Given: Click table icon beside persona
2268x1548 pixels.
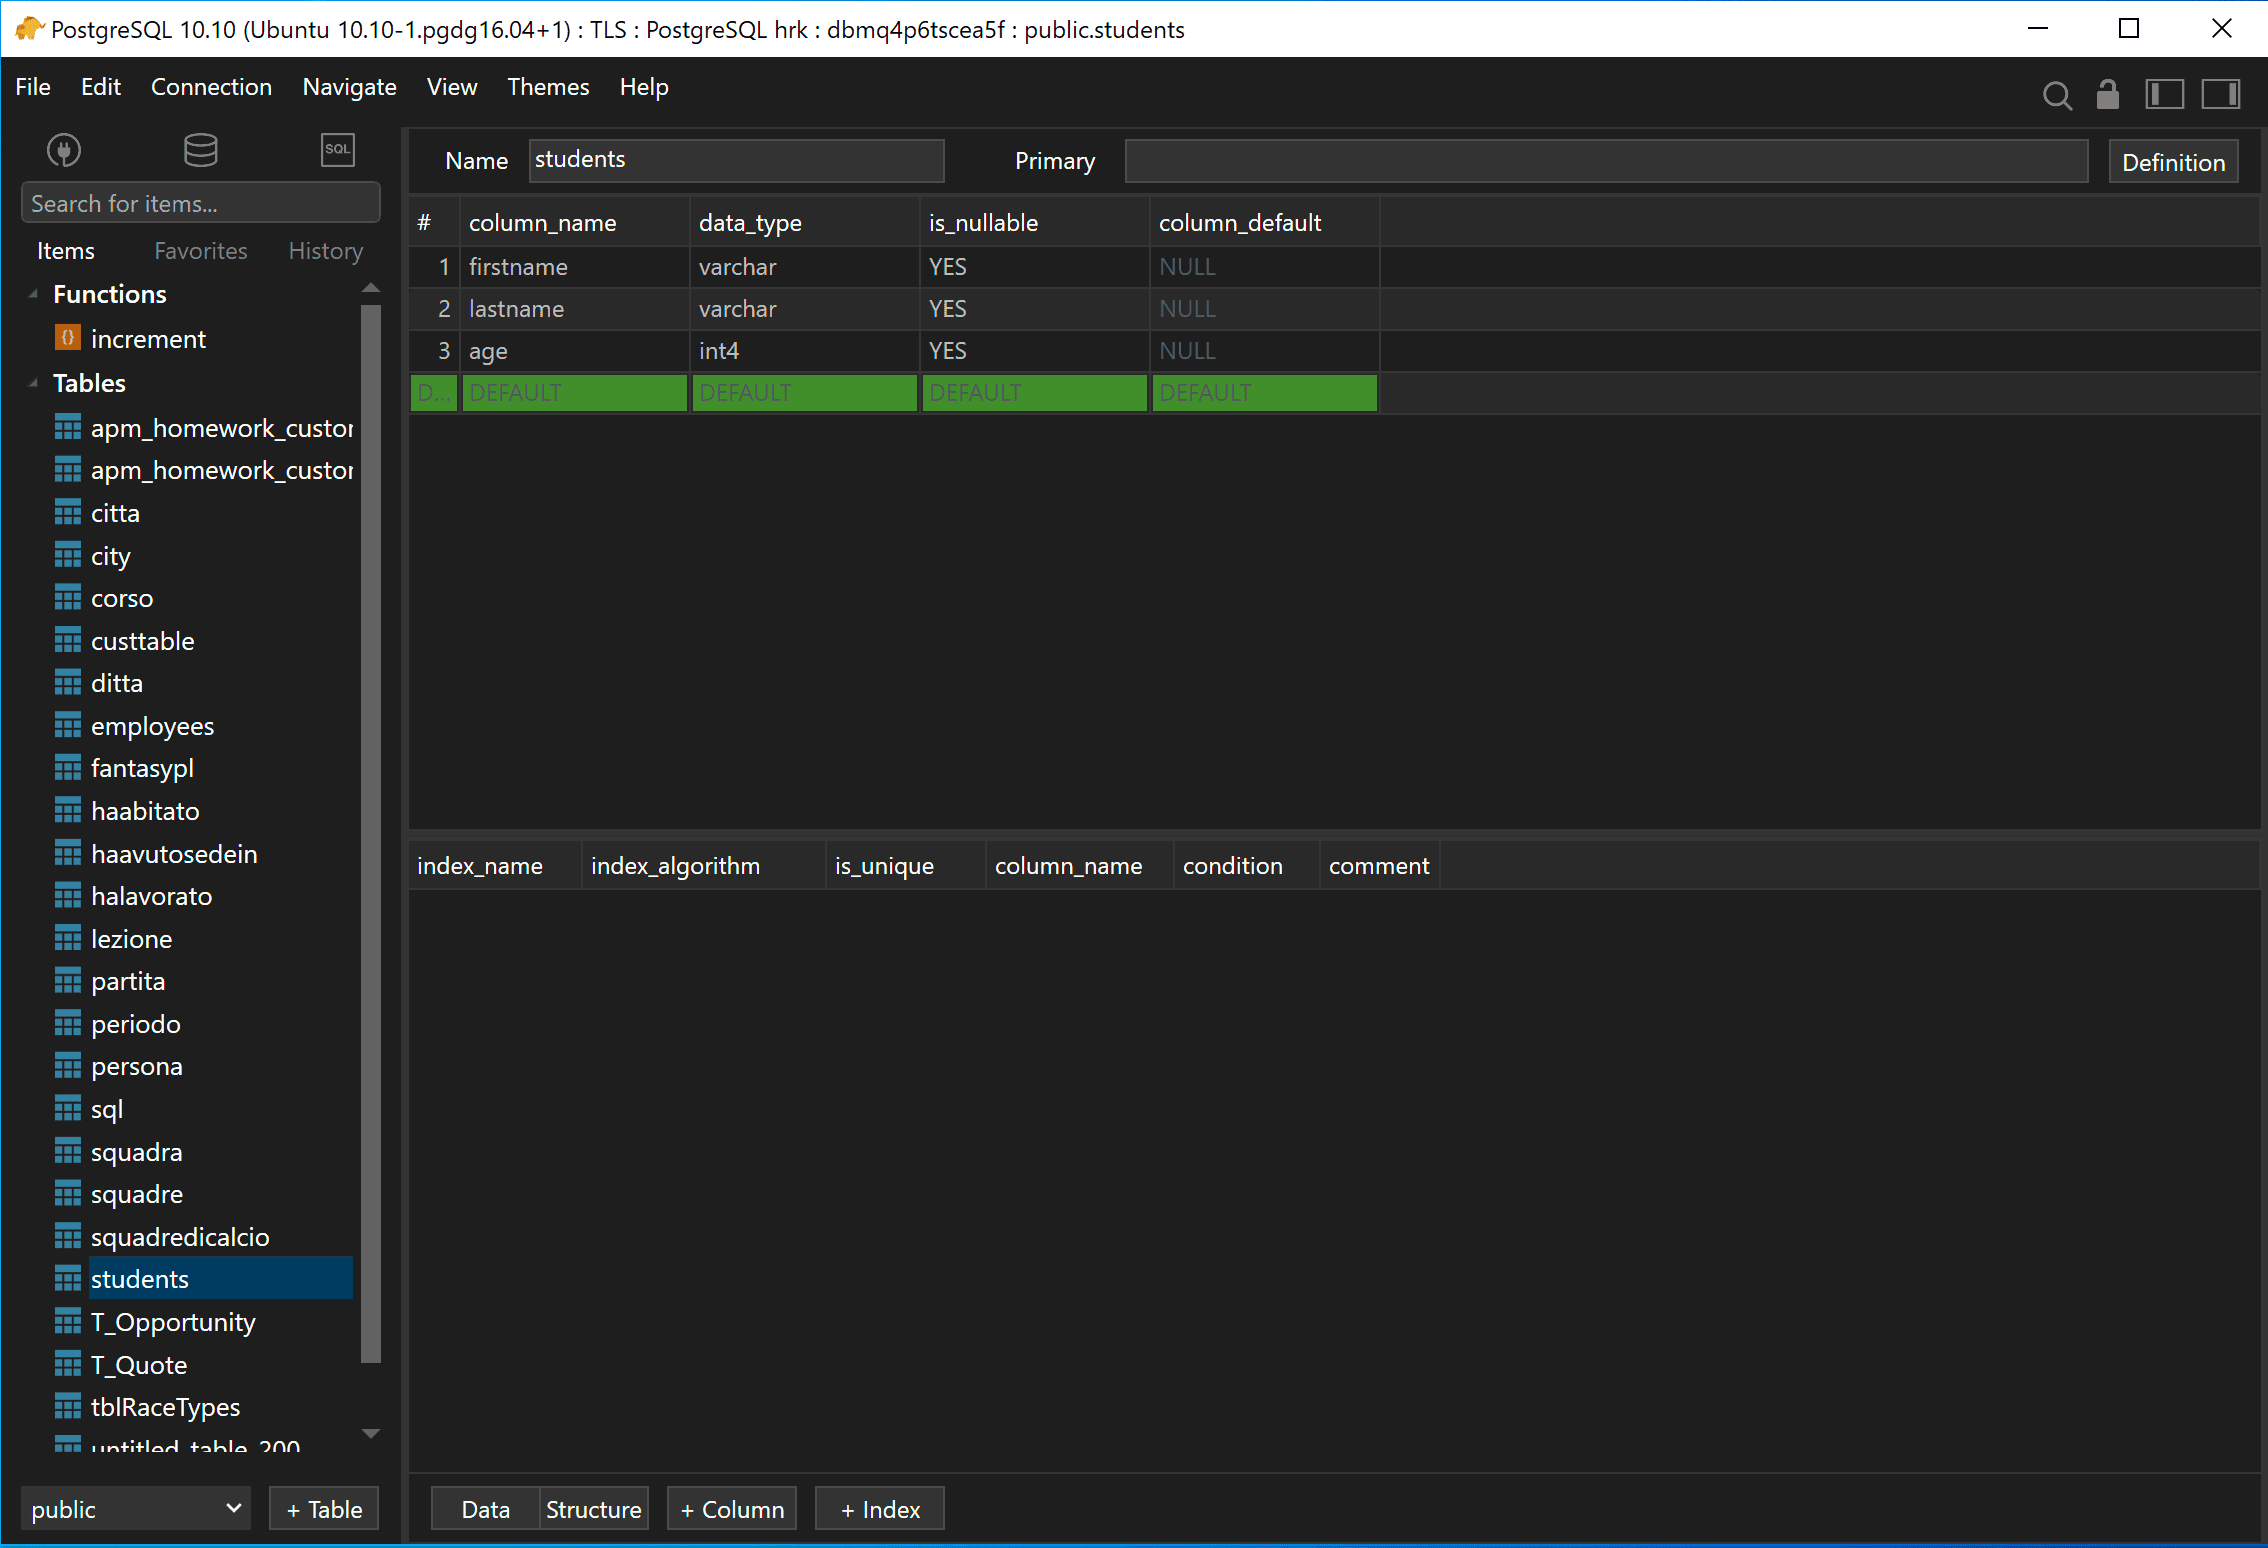Looking at the screenshot, I should [67, 1067].
